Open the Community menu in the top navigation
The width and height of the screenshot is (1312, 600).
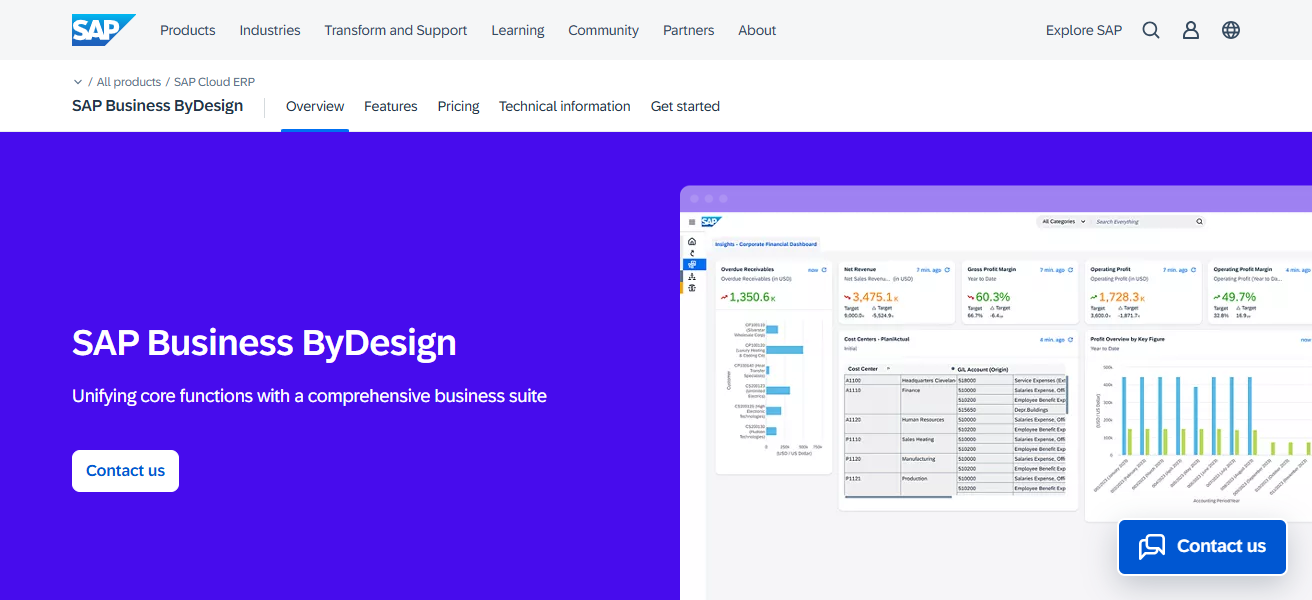(603, 30)
